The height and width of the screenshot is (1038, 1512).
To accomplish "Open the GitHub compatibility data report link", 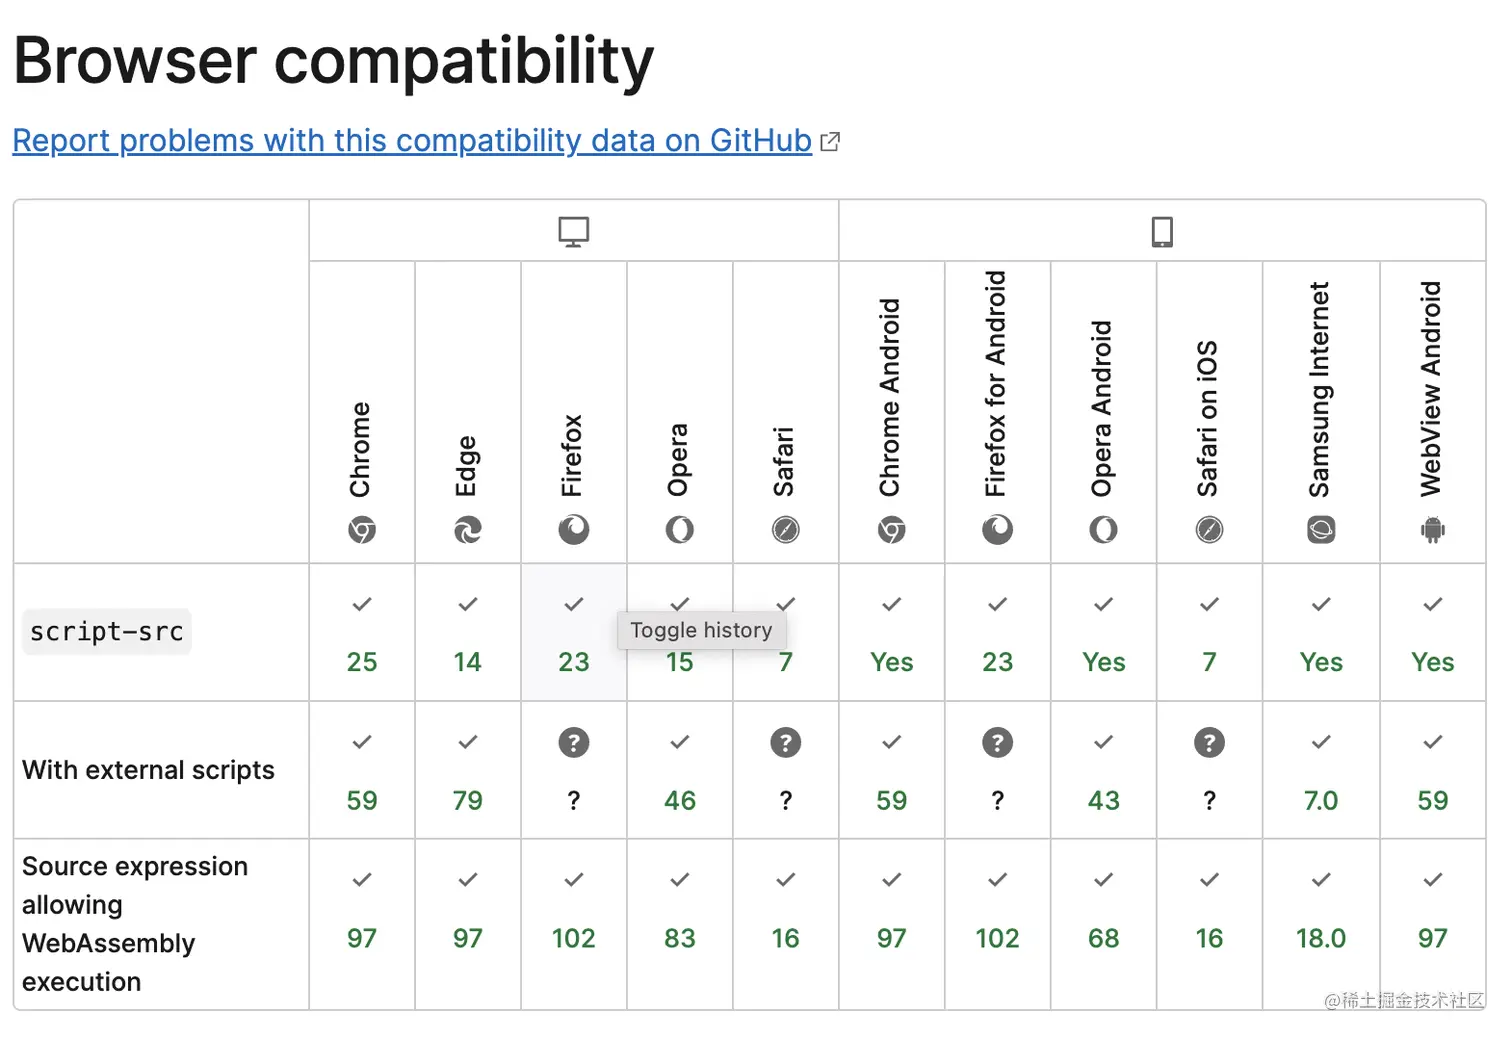I will (x=412, y=141).
